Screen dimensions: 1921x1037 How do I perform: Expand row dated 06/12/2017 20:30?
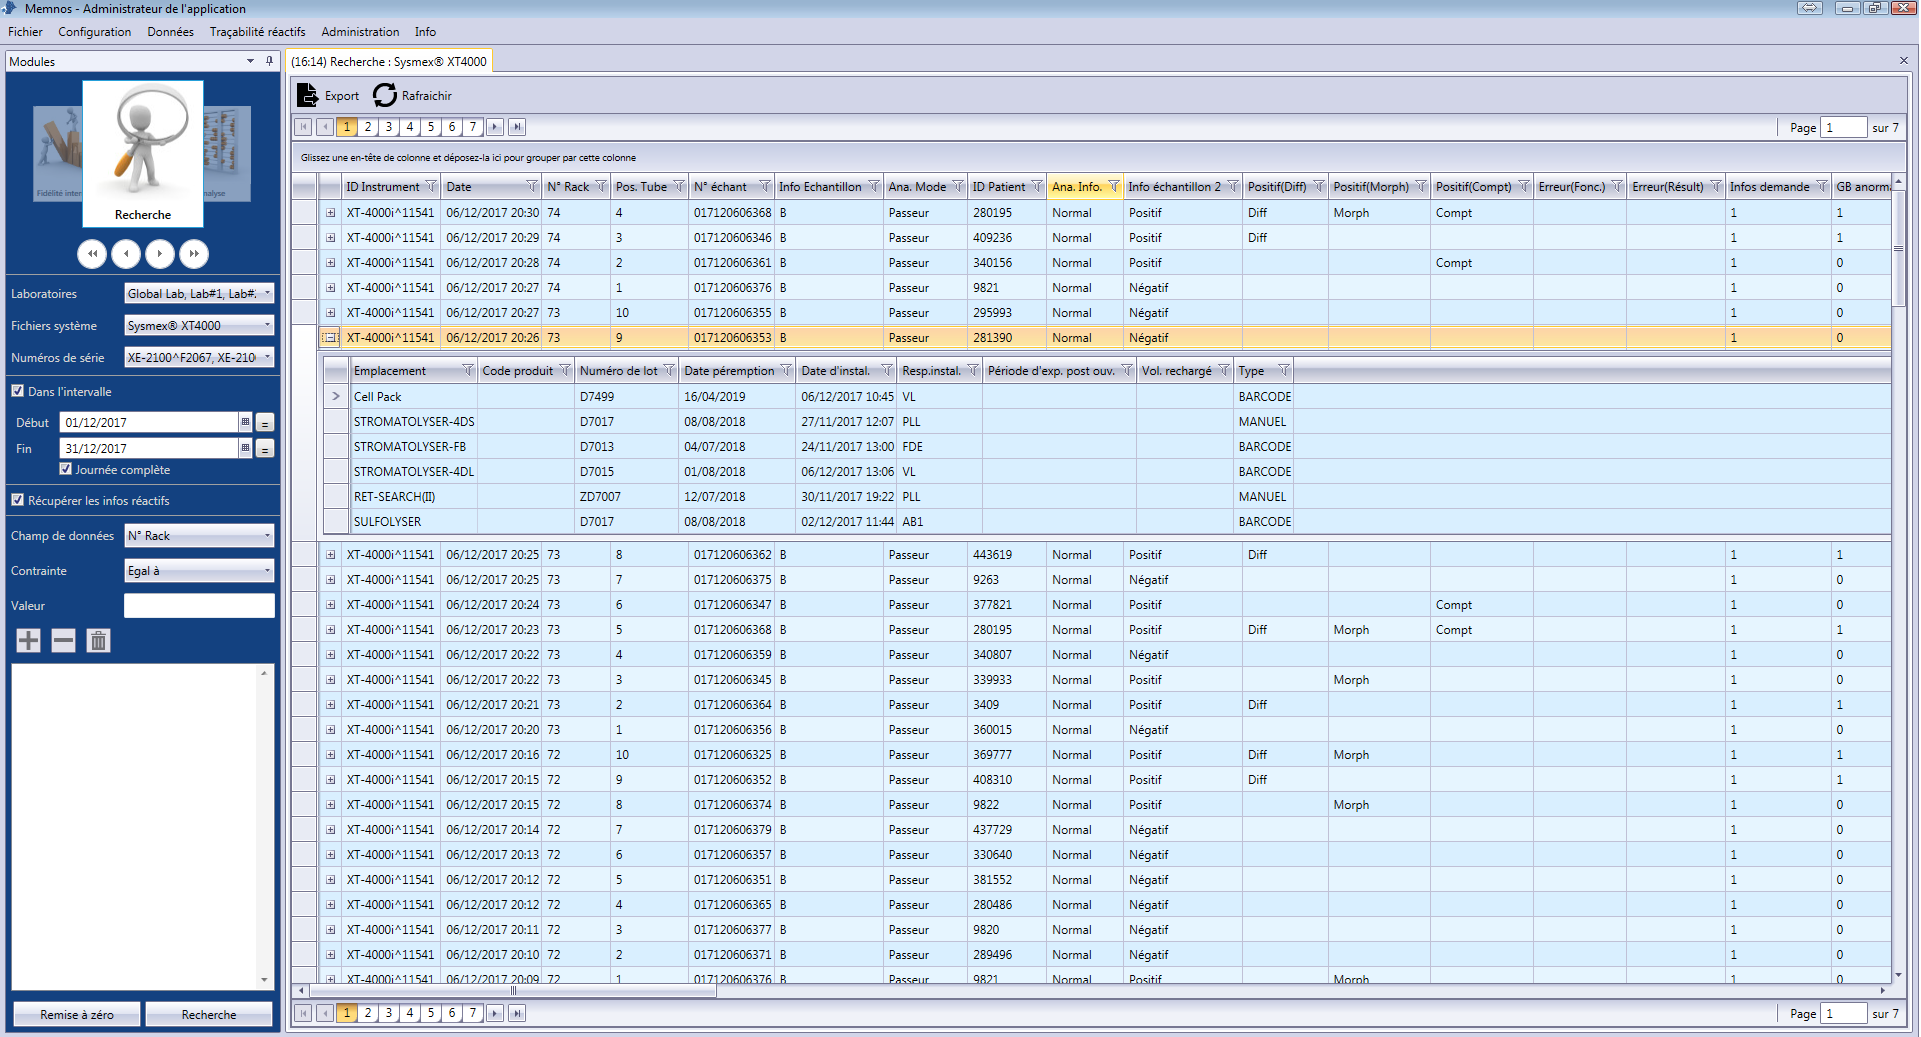pyautogui.click(x=330, y=213)
